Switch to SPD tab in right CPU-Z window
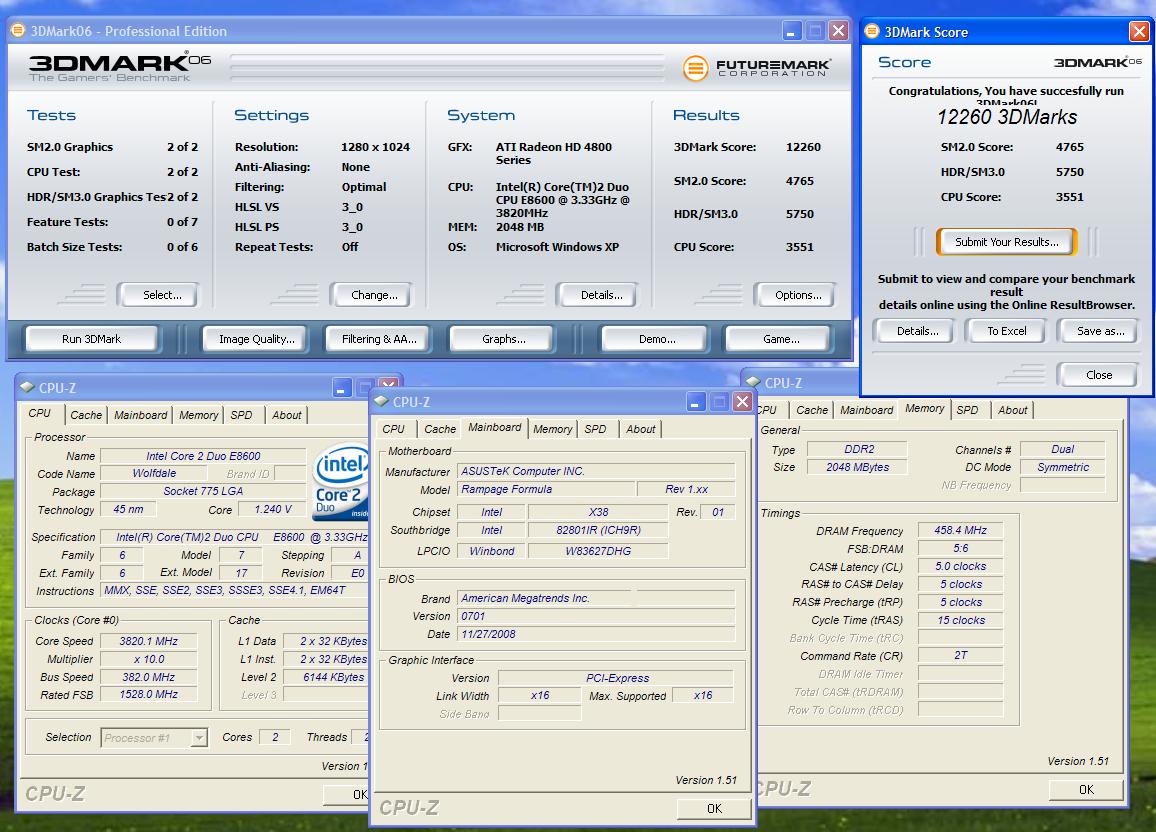The width and height of the screenshot is (1156, 832). click(x=967, y=410)
